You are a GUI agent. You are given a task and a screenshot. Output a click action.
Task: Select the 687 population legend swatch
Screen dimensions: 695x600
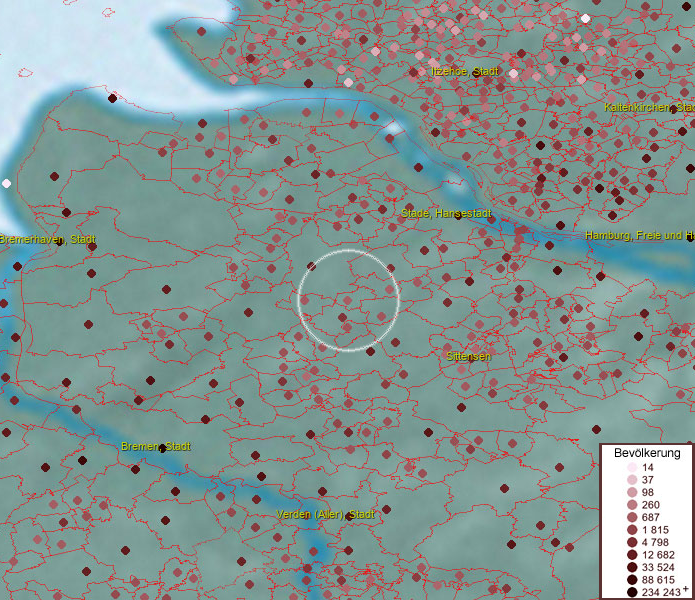(x=632, y=517)
